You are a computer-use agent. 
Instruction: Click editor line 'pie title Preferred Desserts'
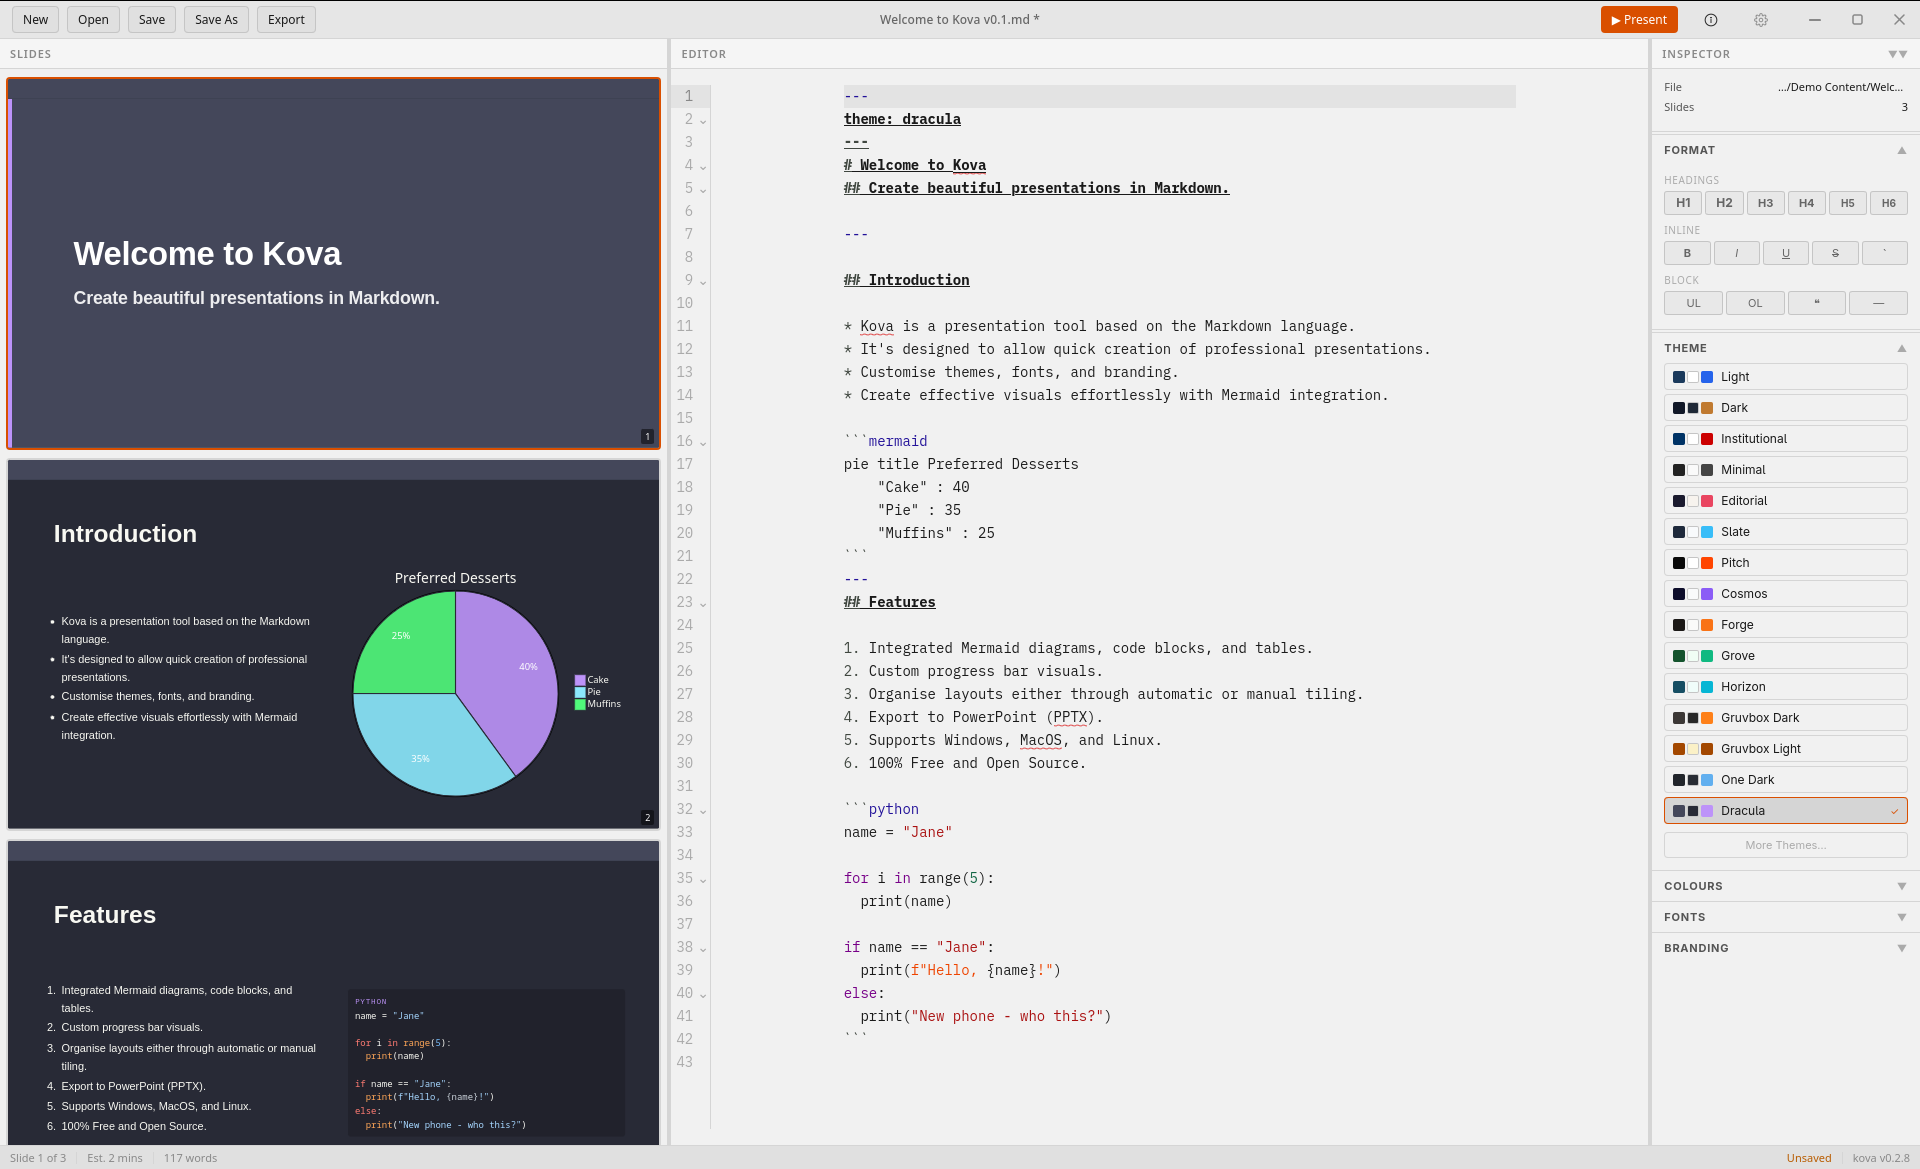pos(960,464)
